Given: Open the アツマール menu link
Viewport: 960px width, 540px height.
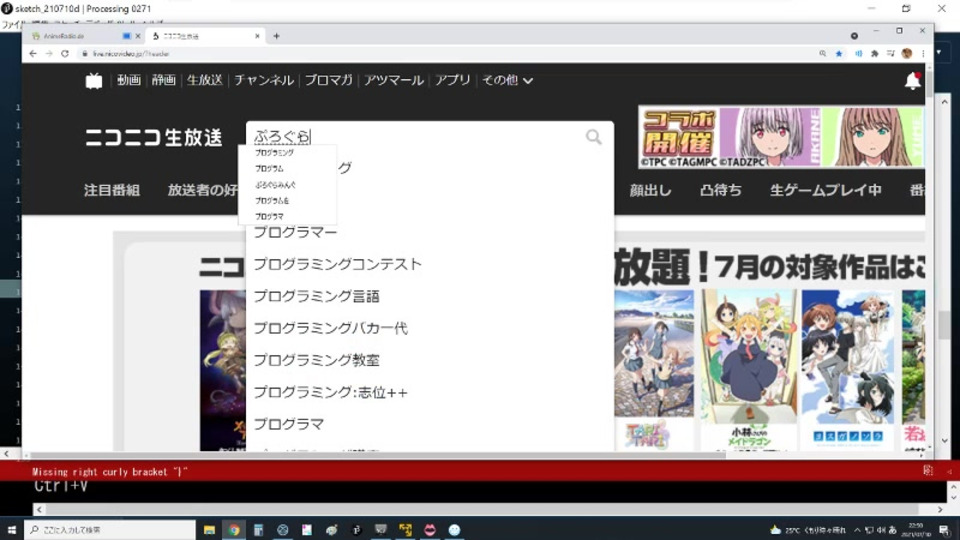Looking at the screenshot, I should click(394, 80).
